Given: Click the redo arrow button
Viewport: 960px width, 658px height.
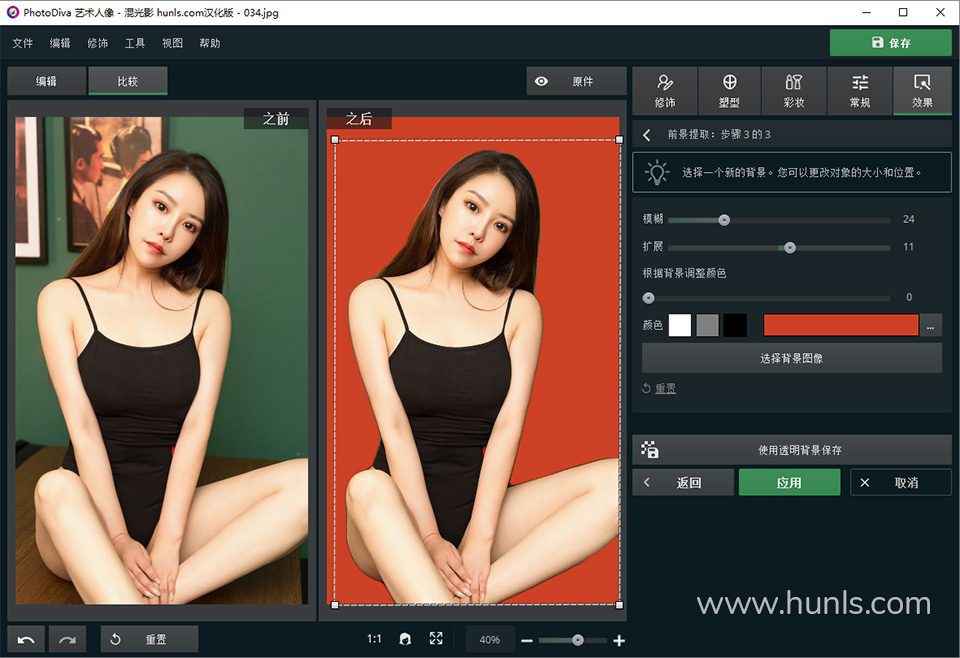Looking at the screenshot, I should pos(67,640).
